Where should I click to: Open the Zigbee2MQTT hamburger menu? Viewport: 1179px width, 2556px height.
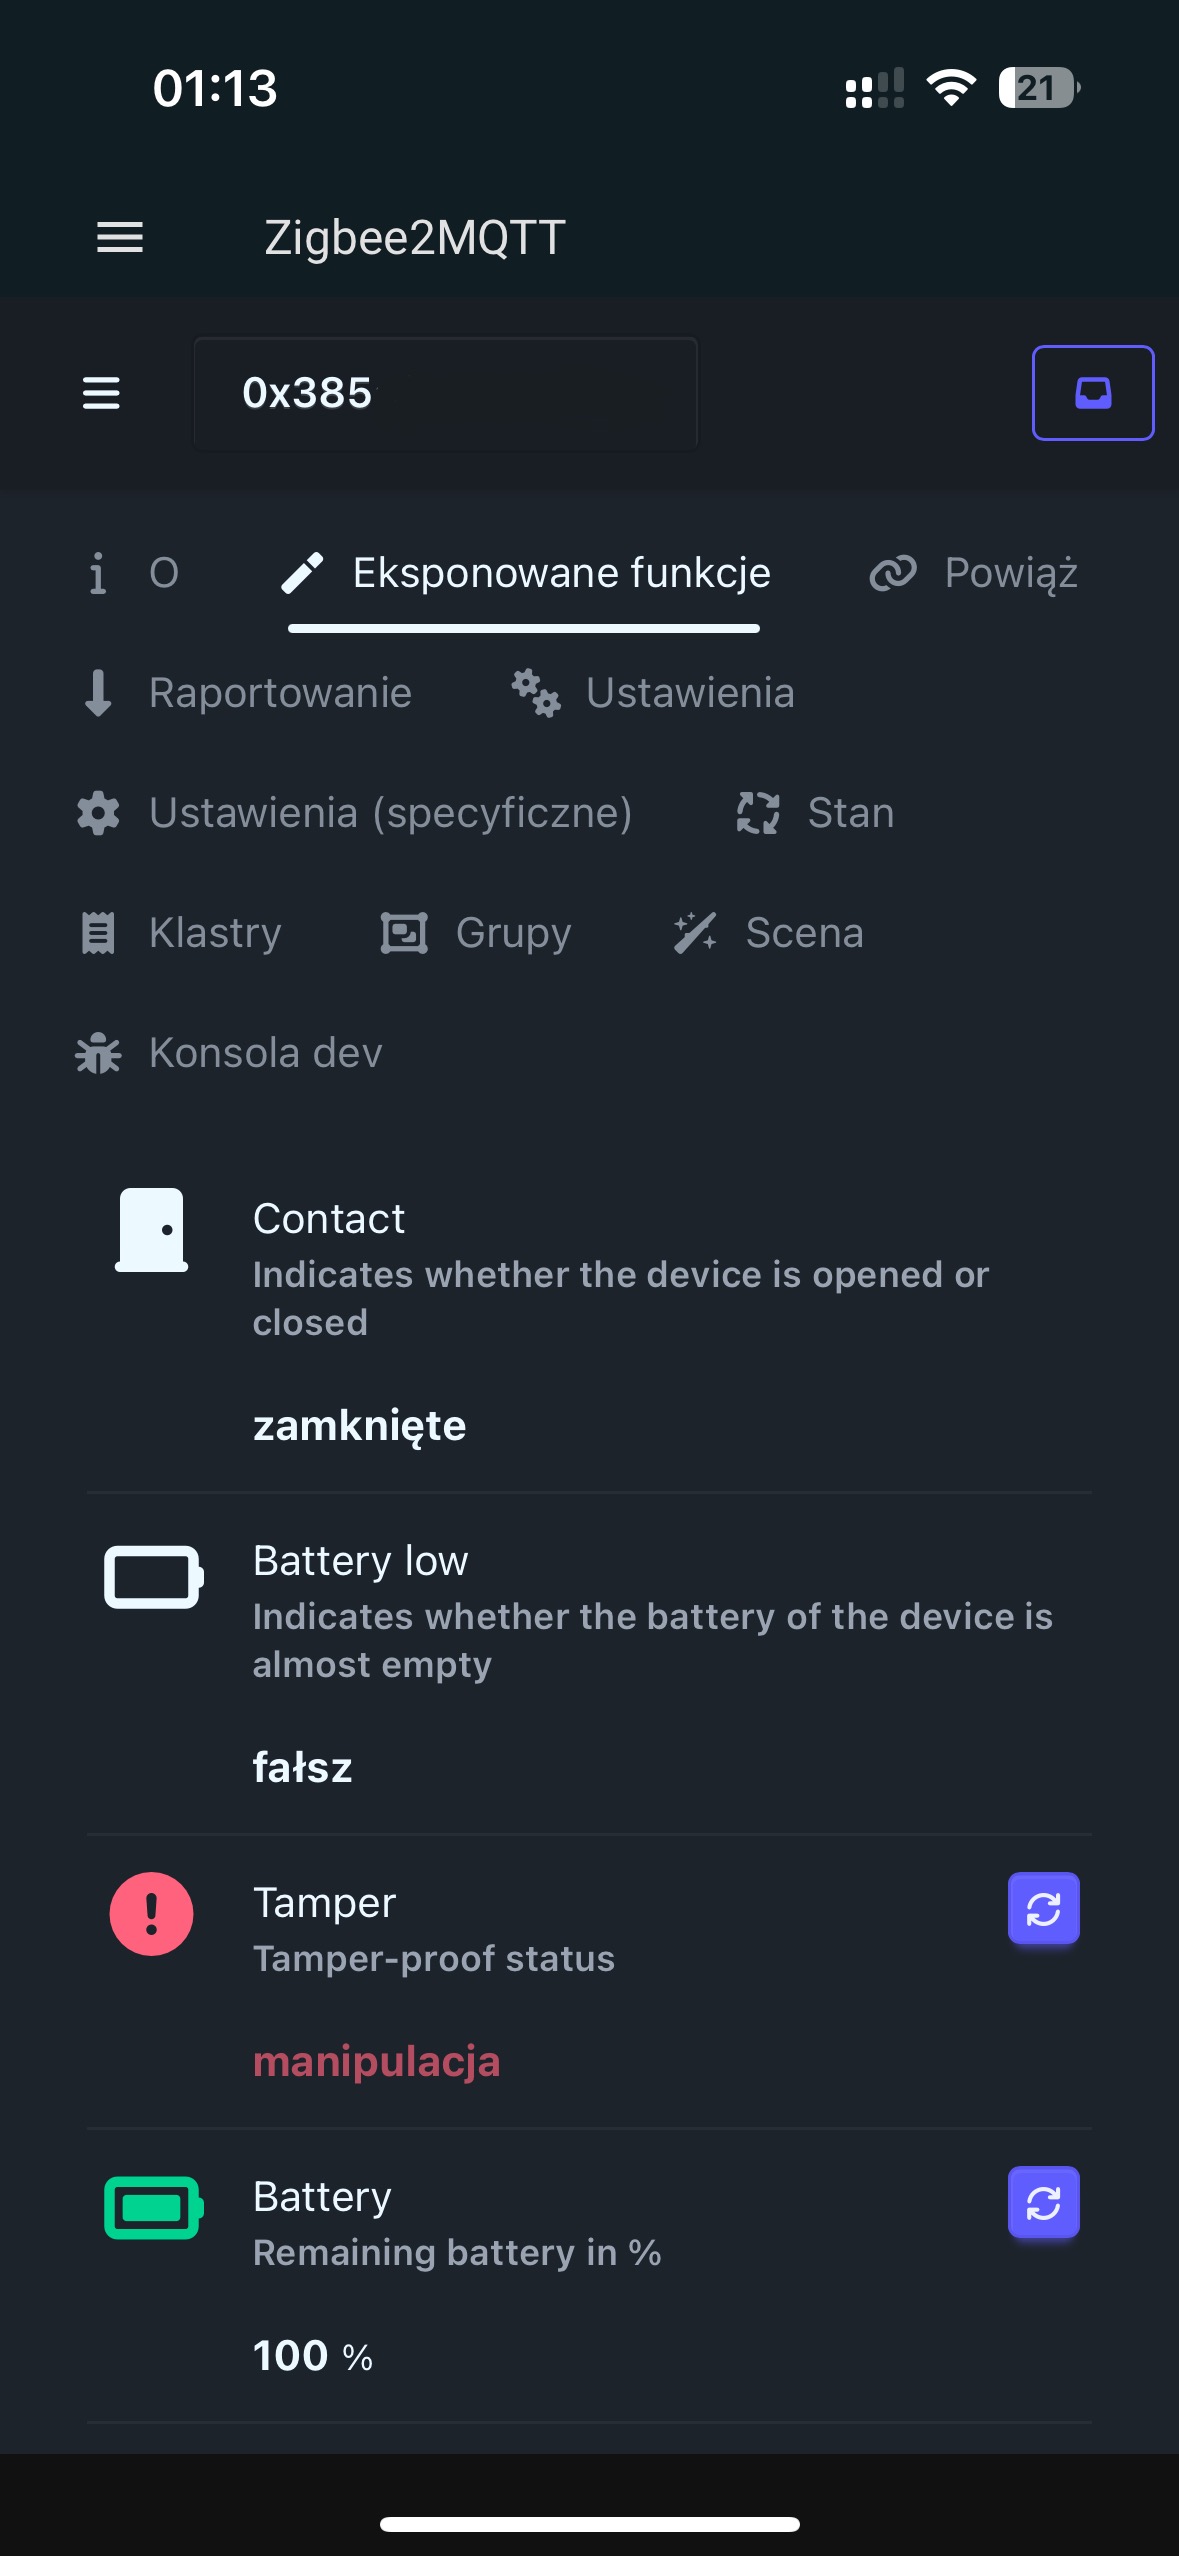tap(120, 238)
